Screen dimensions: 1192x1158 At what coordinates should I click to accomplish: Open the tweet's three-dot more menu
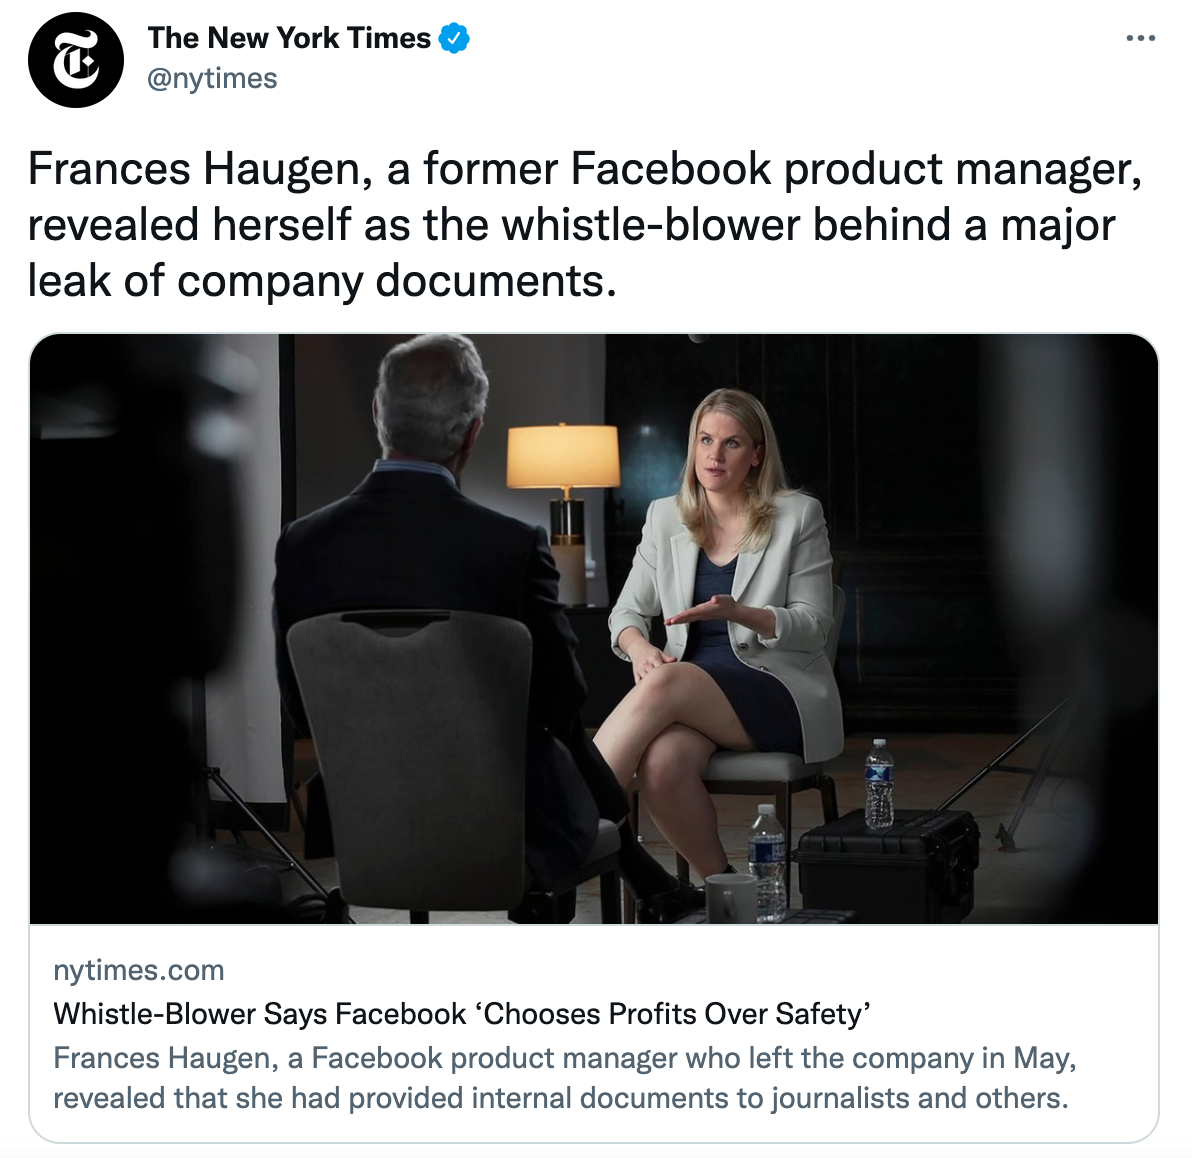(x=1140, y=39)
